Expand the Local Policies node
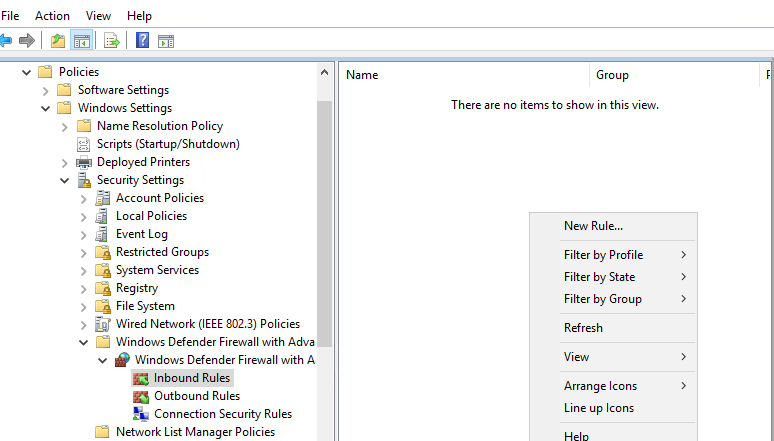 [x=83, y=217]
